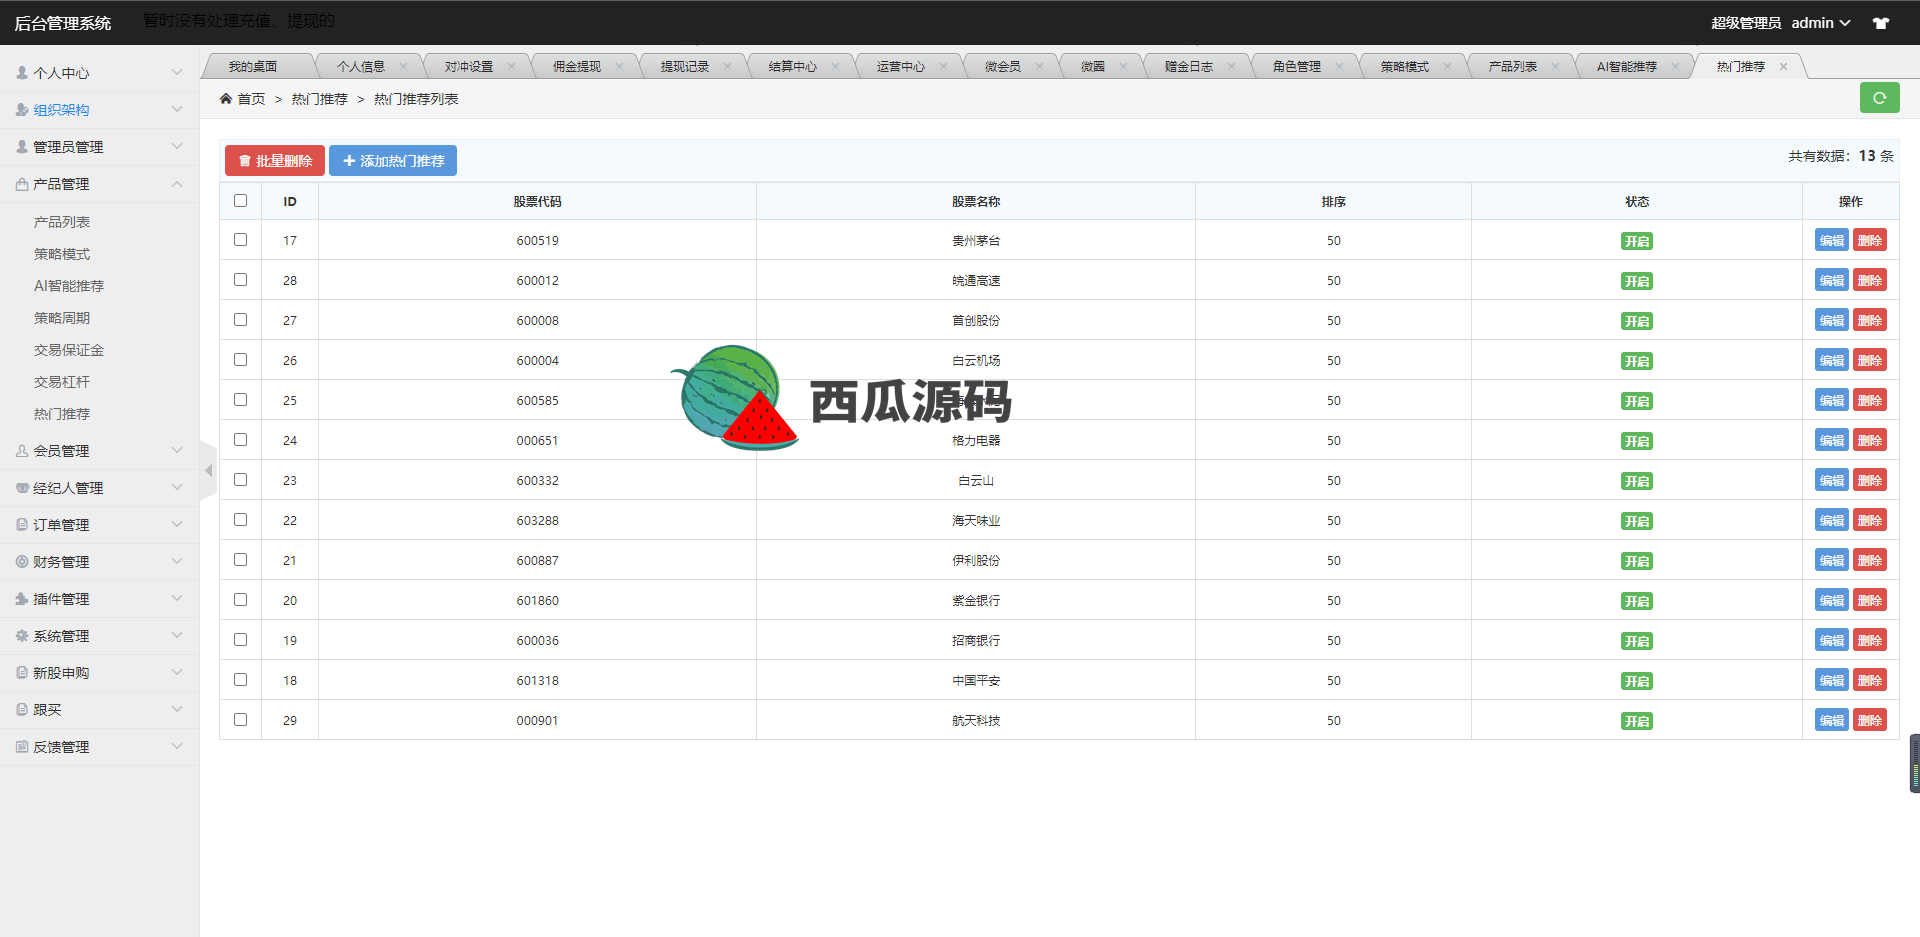Expand the 插件管理 sidebar menu
This screenshot has height=937, width=1920.
point(99,599)
